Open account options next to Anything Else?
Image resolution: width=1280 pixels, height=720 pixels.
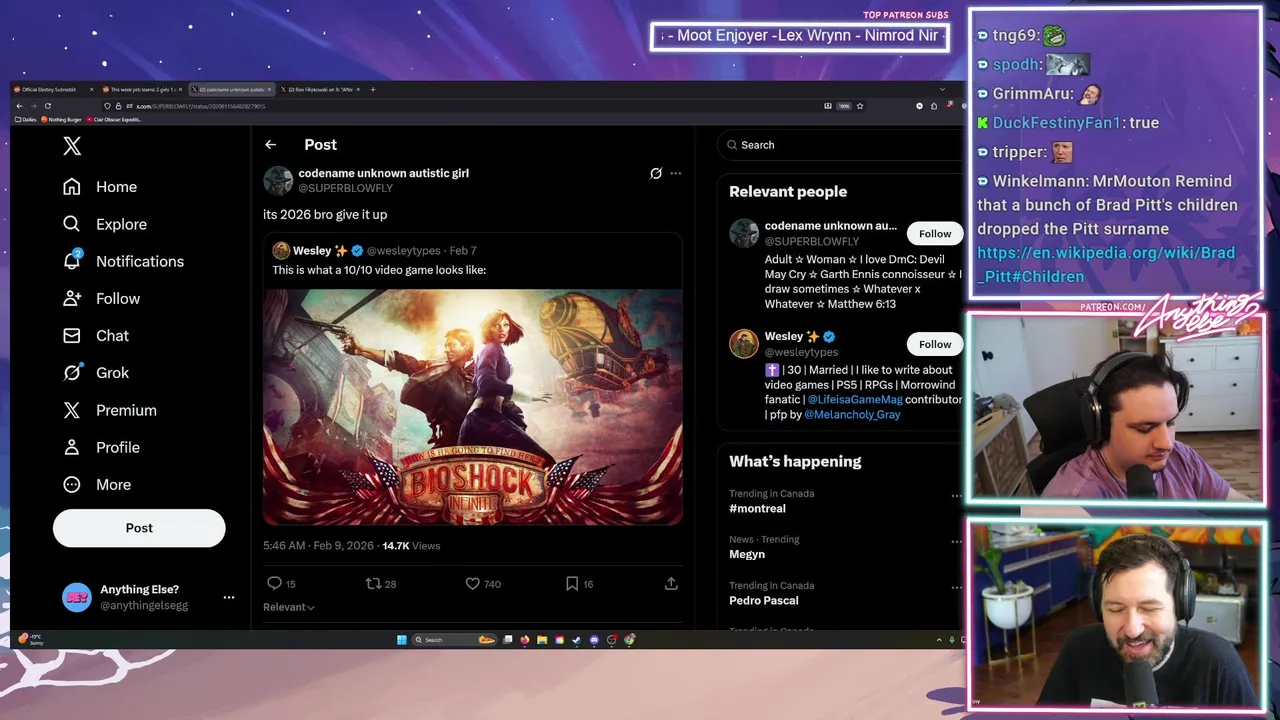229,597
